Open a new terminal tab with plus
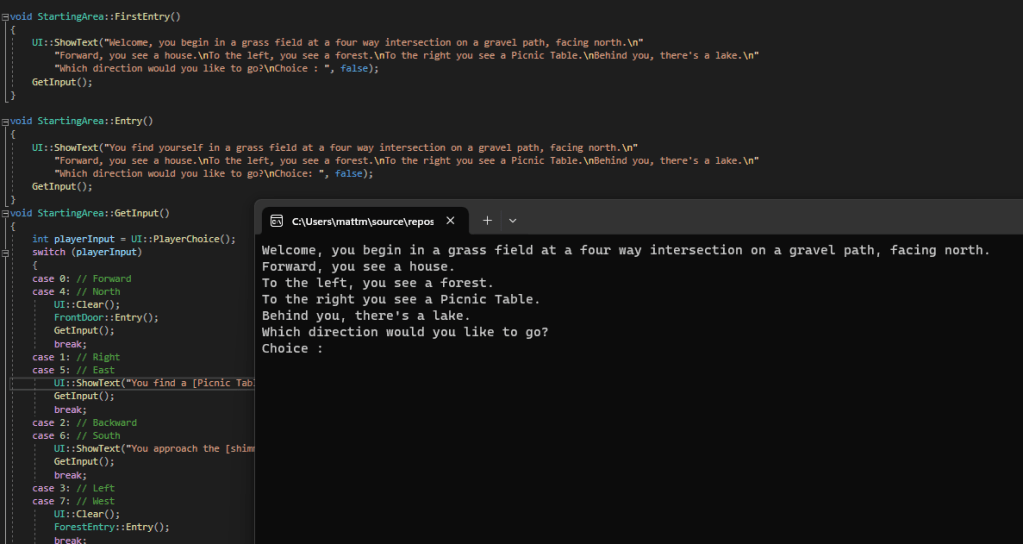1023x544 pixels. [x=487, y=220]
